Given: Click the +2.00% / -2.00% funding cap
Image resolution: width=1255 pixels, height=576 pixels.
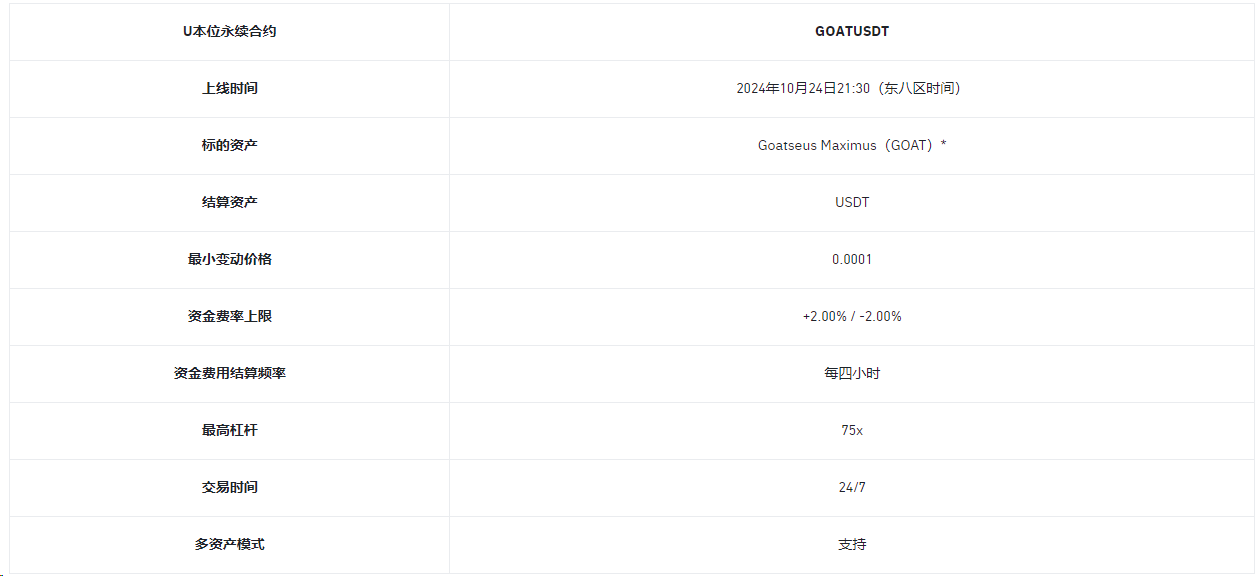Looking at the screenshot, I should tap(852, 316).
